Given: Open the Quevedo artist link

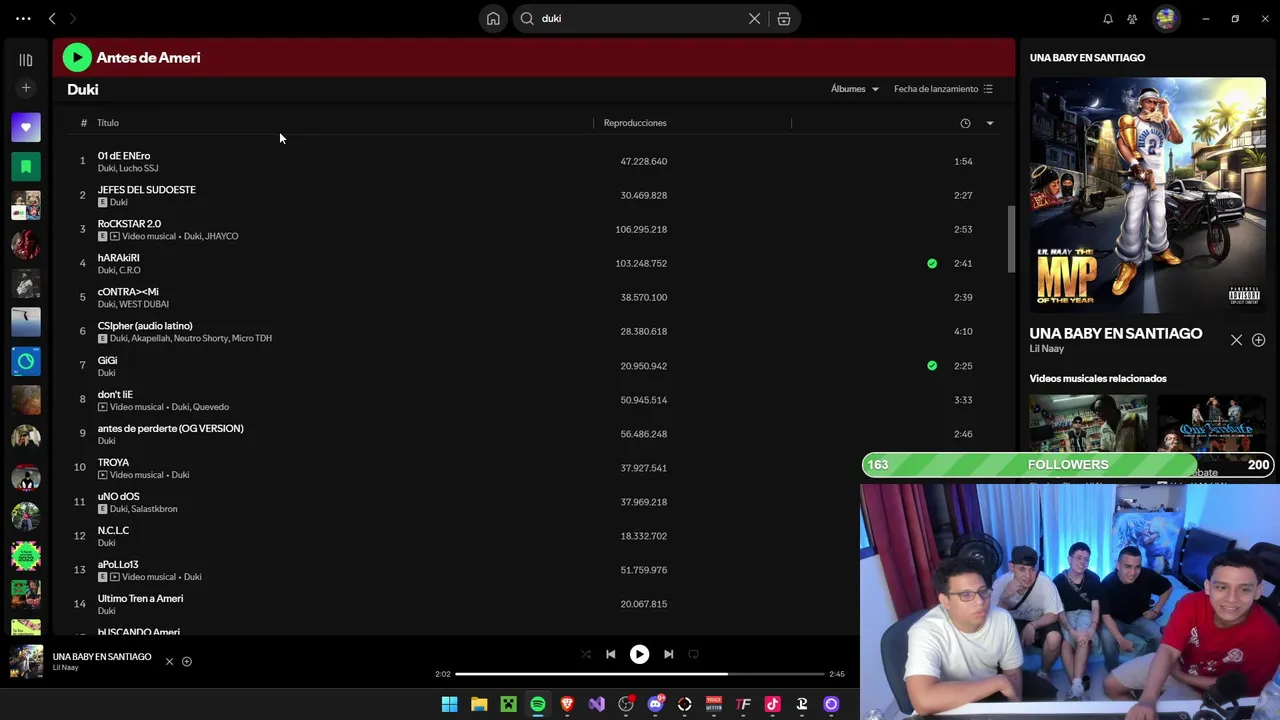Looking at the screenshot, I should [x=211, y=407].
